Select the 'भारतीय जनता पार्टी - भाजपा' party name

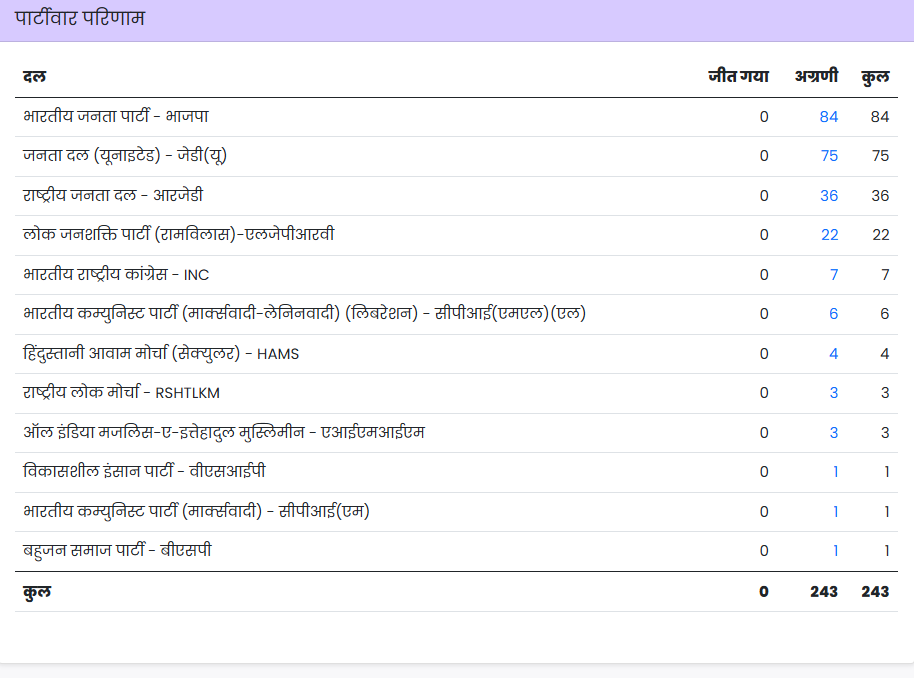(116, 117)
